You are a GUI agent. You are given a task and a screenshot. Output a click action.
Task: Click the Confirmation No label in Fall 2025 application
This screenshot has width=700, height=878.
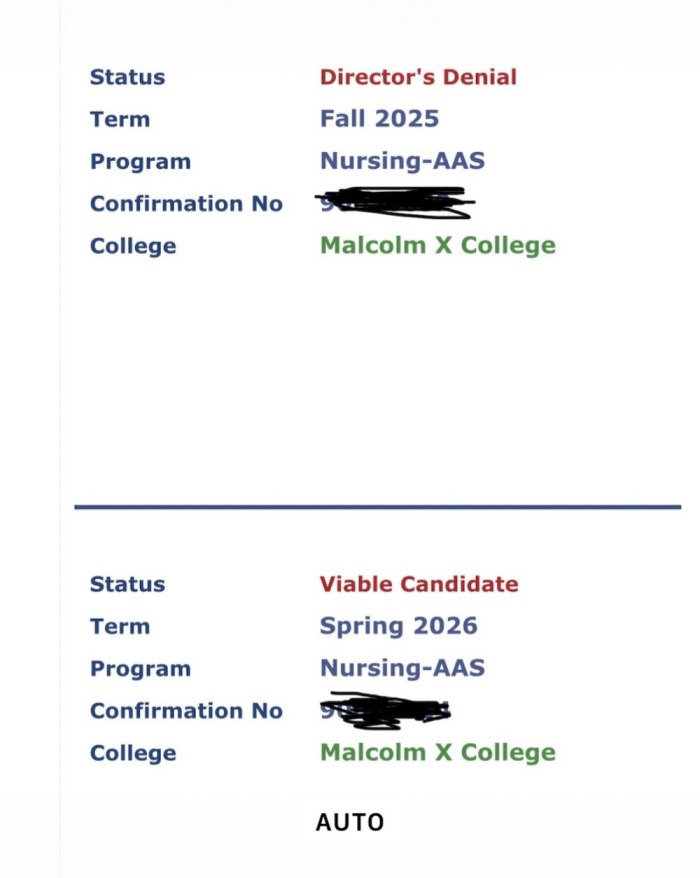click(x=186, y=204)
